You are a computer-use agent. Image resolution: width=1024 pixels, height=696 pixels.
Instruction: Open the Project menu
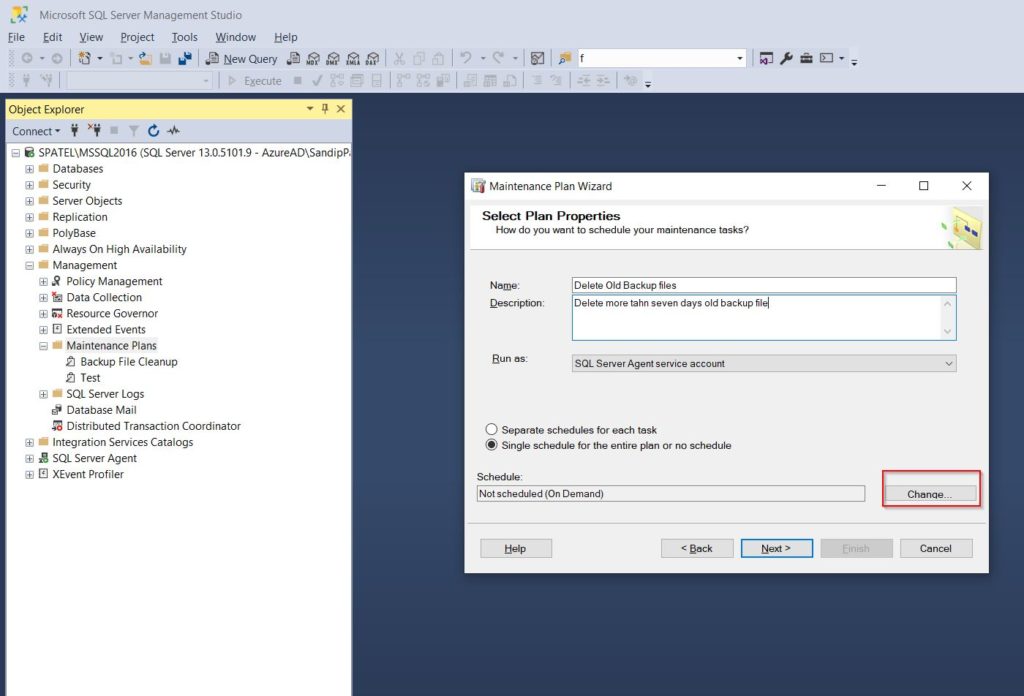click(x=137, y=37)
